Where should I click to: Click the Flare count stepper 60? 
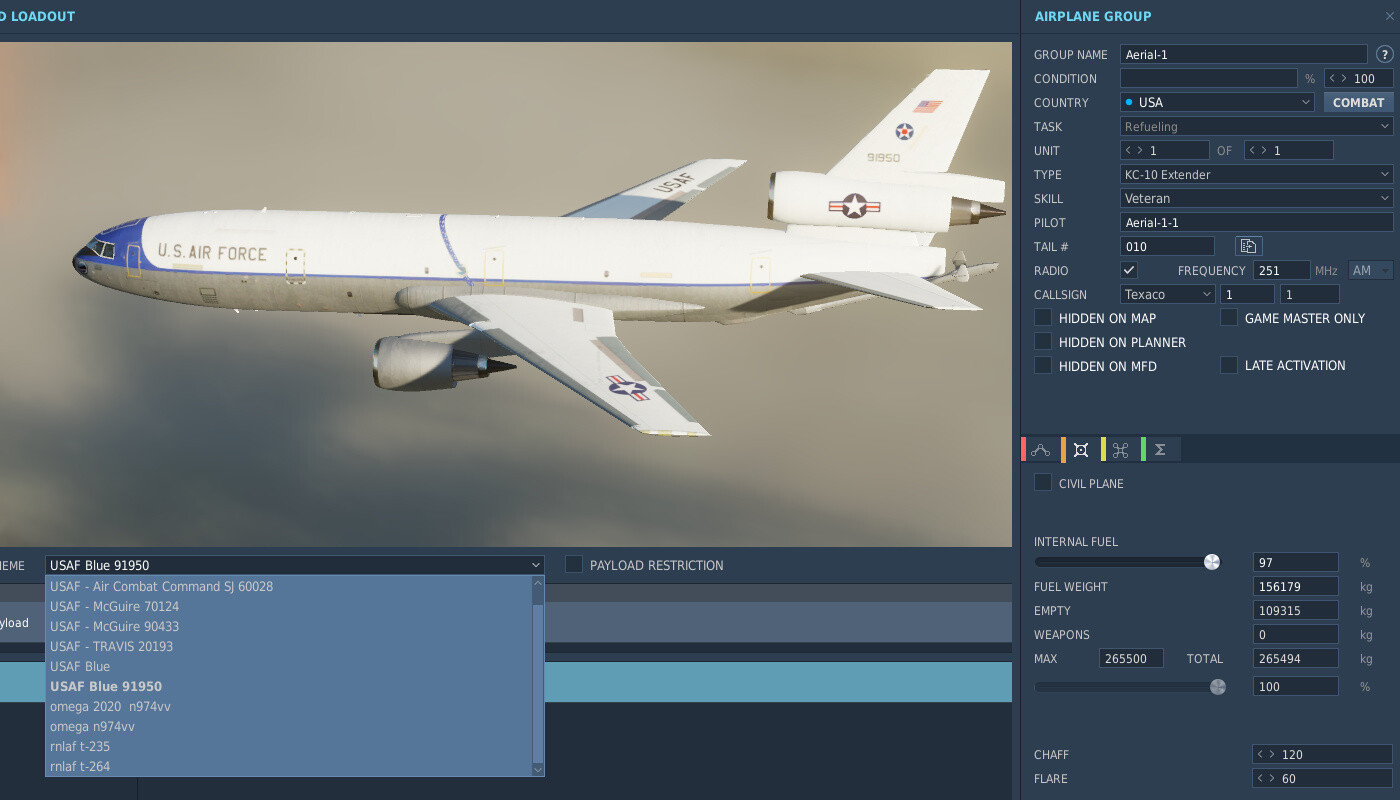coord(1322,778)
